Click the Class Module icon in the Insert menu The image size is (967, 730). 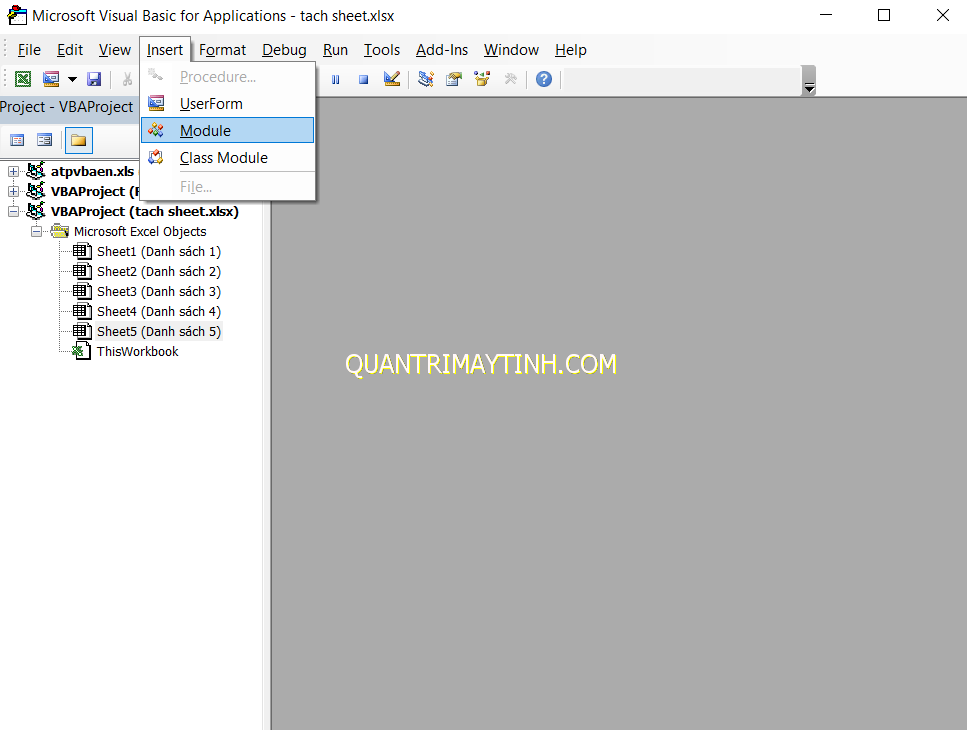coord(156,158)
